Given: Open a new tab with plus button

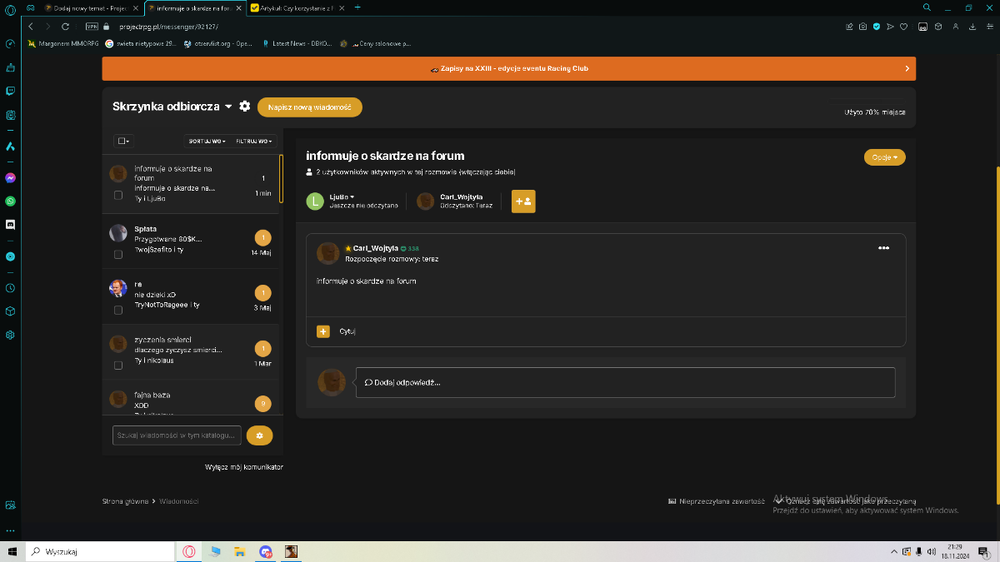Looking at the screenshot, I should [357, 8].
